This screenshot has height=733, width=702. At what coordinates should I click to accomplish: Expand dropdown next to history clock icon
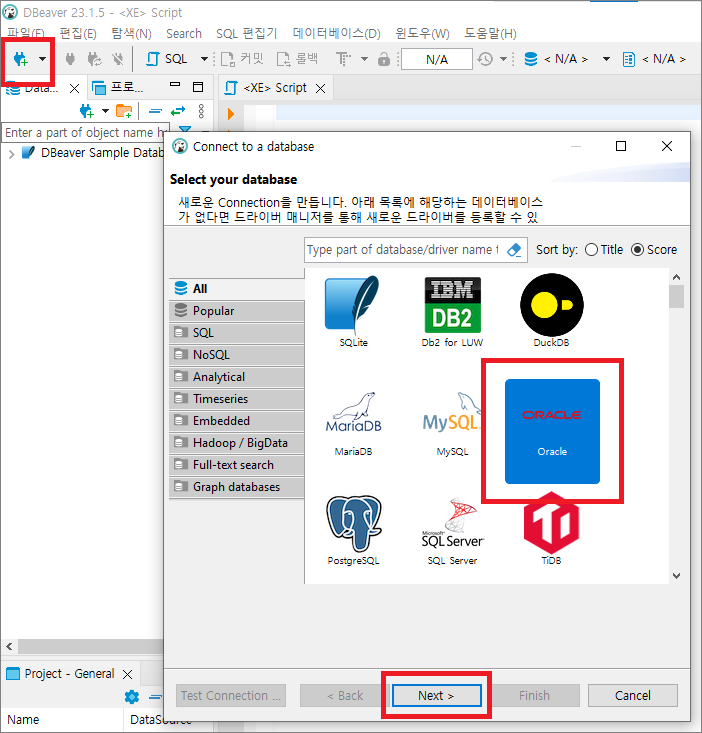click(503, 59)
